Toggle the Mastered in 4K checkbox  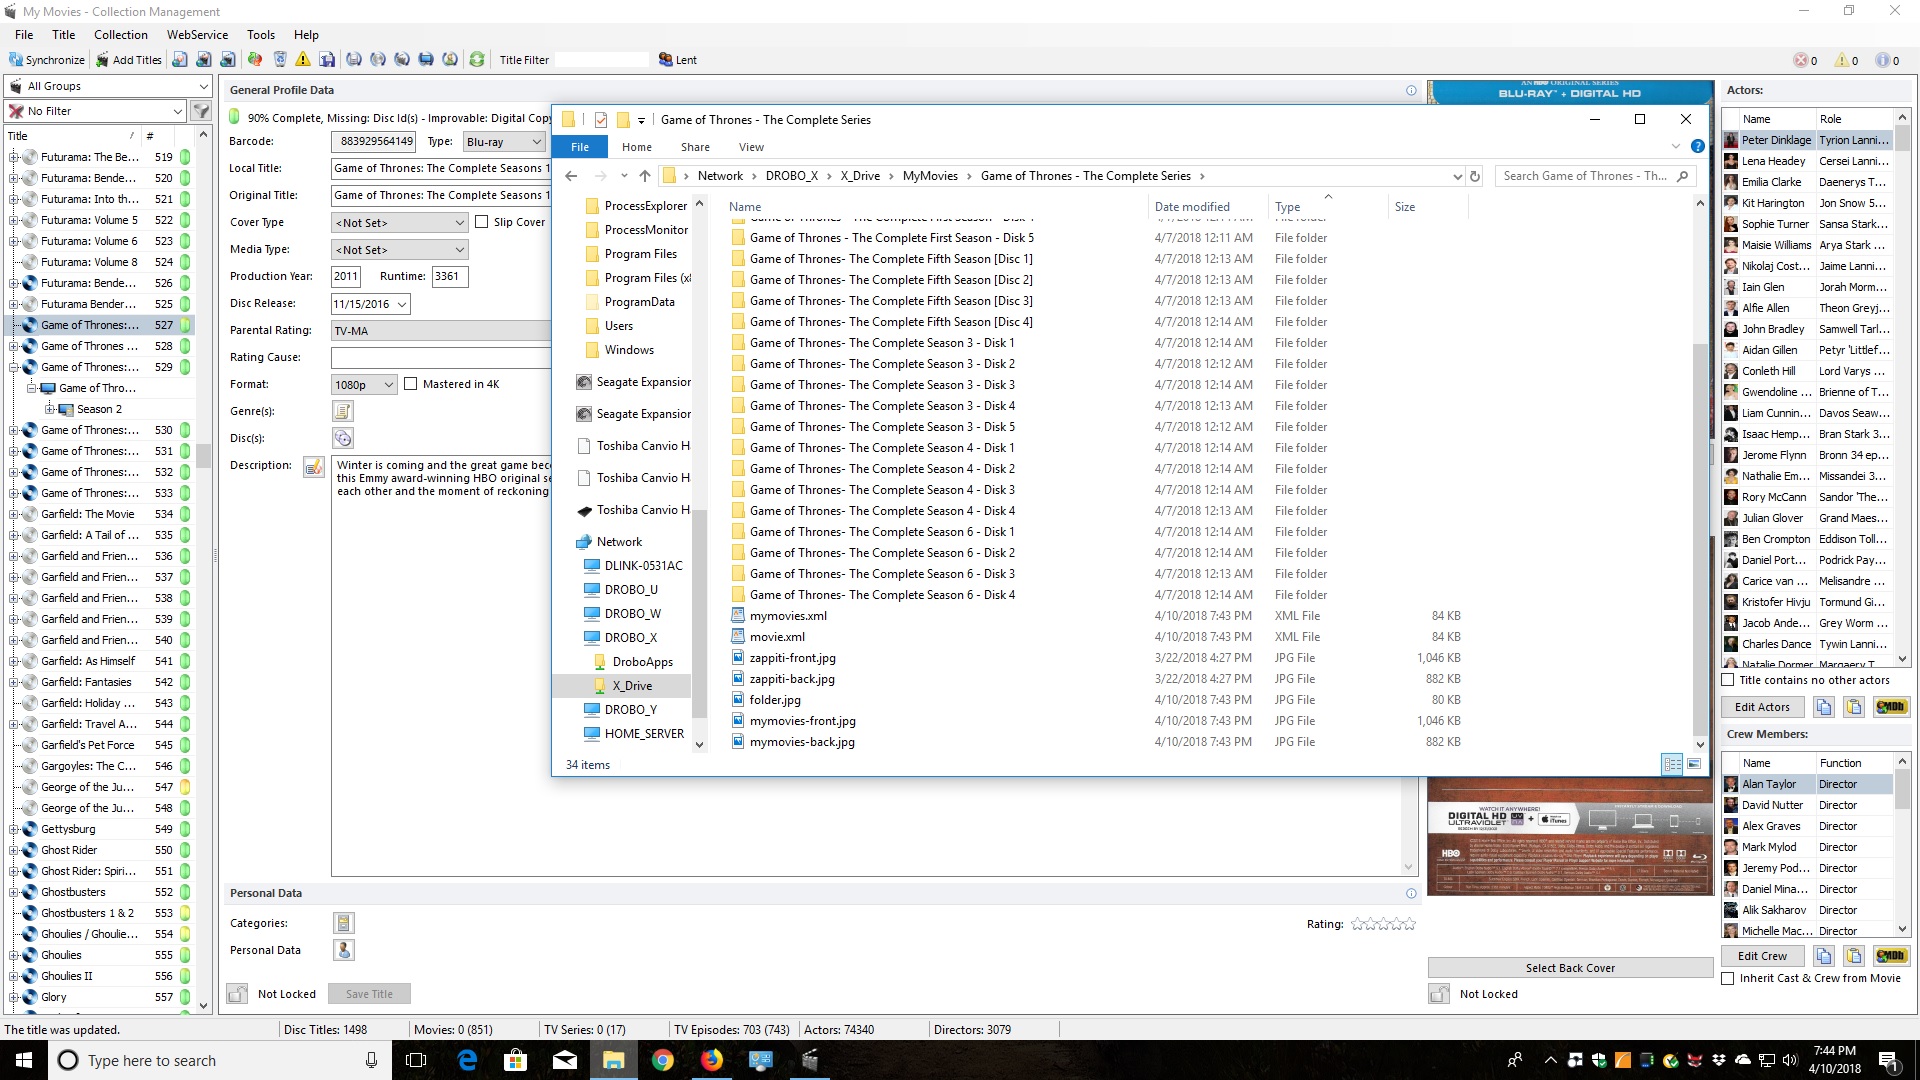pos(410,384)
